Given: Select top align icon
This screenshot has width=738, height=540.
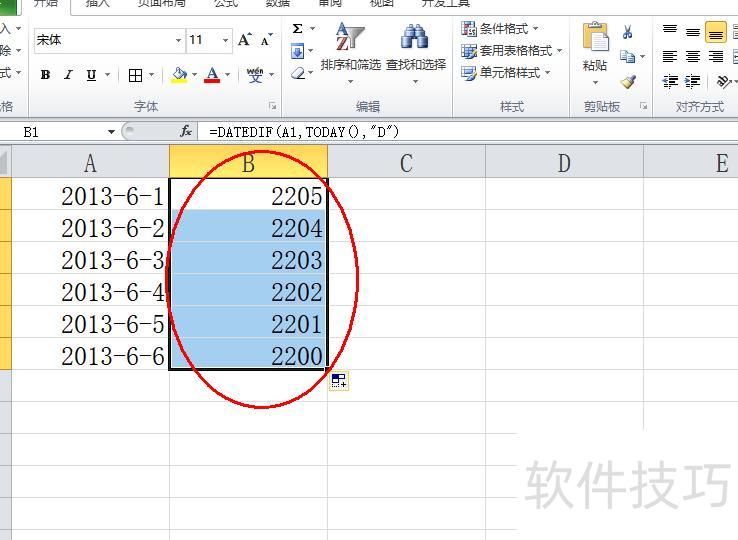Looking at the screenshot, I should [x=670, y=31].
